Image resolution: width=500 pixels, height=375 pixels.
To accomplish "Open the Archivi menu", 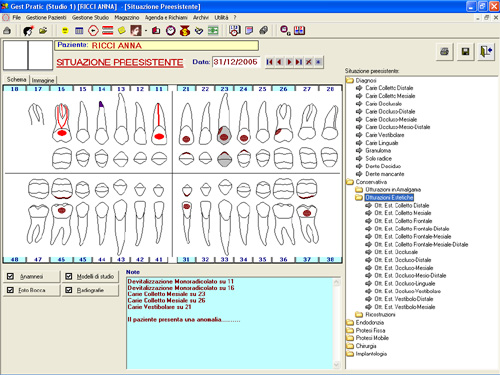I will point(201,17).
